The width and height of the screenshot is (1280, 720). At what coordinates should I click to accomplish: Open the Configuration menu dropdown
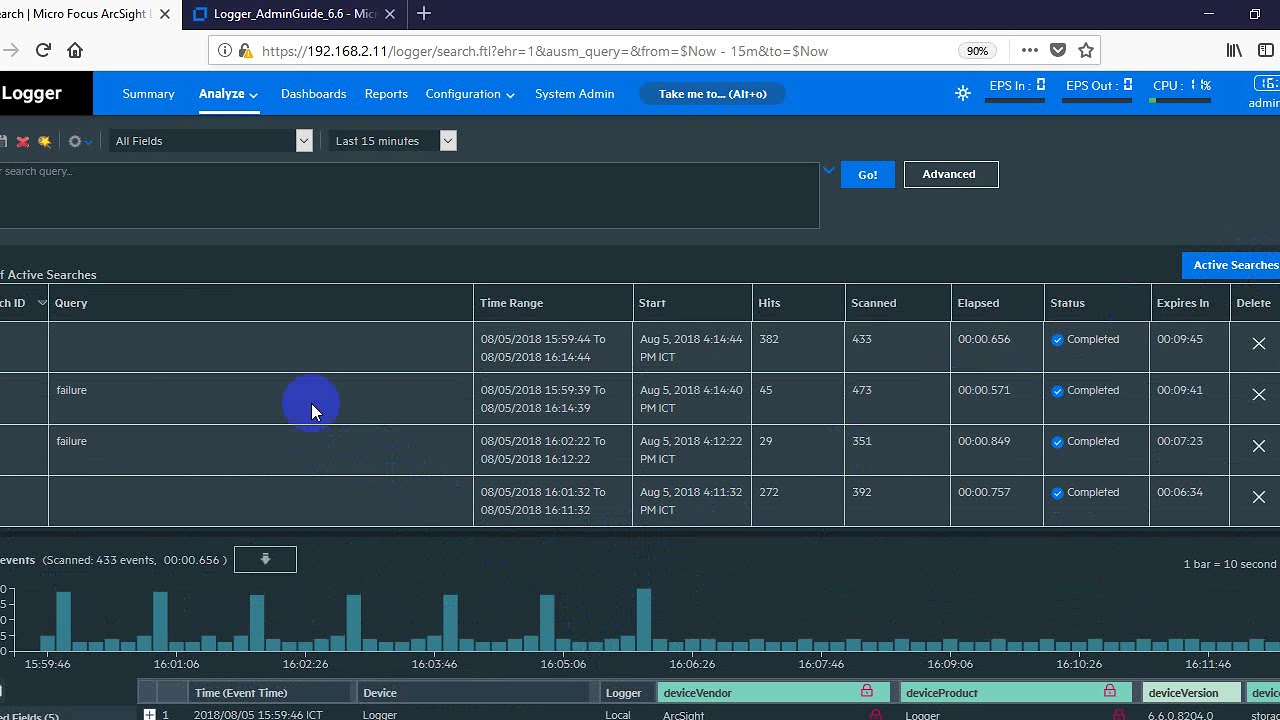pos(470,94)
